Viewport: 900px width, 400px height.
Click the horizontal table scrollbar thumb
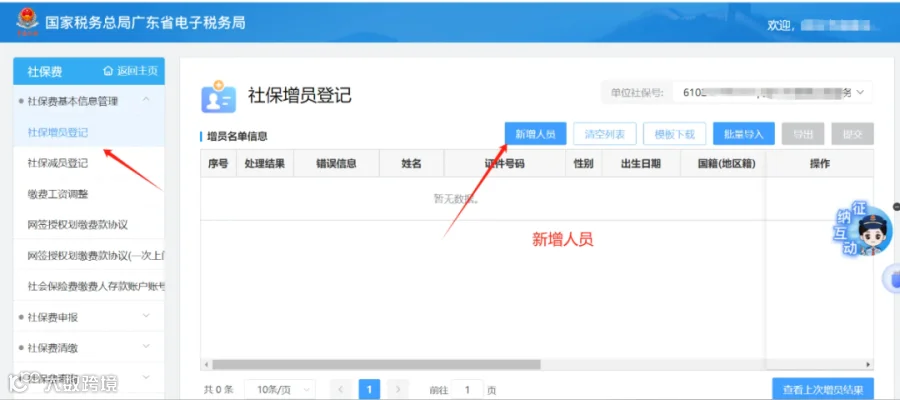coord(377,364)
